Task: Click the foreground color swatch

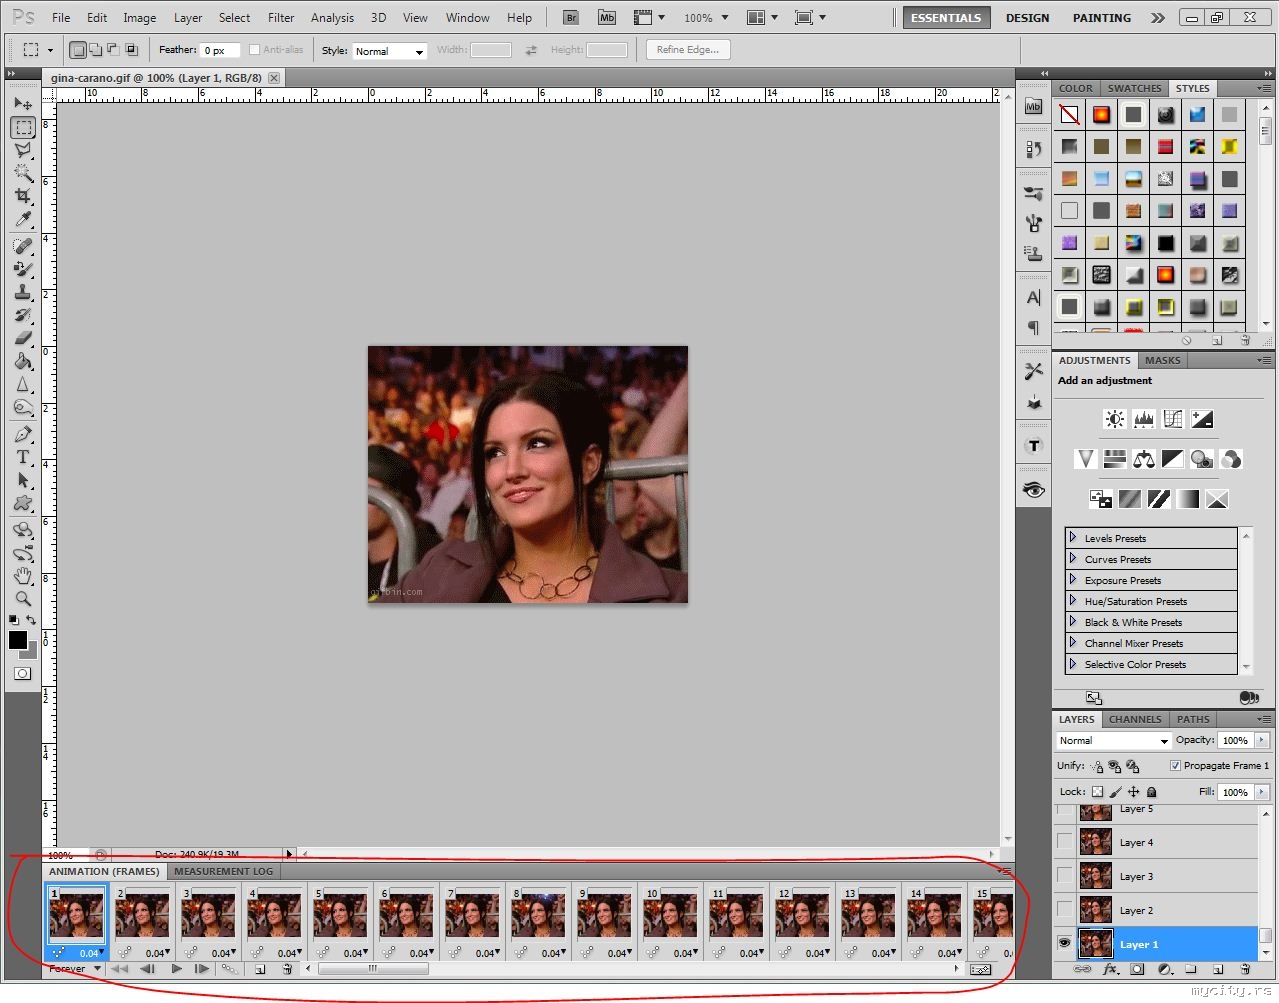Action: (17, 640)
